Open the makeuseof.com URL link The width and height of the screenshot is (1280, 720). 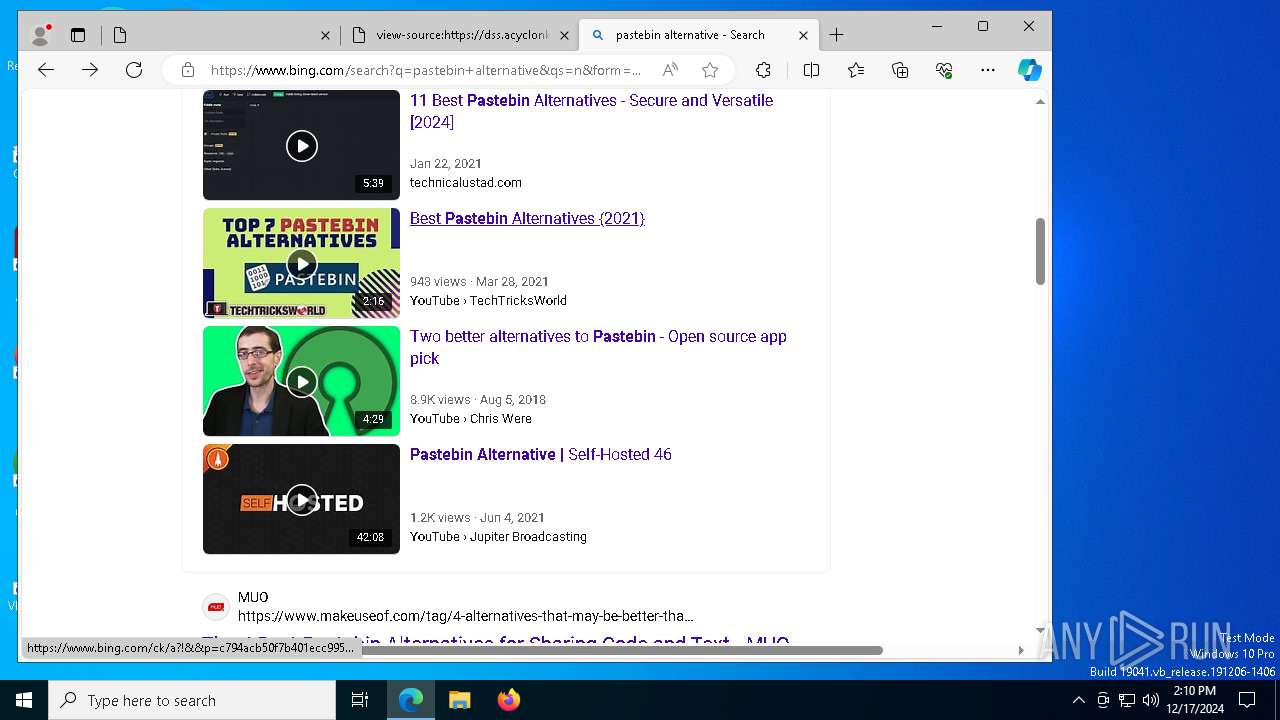tap(465, 616)
